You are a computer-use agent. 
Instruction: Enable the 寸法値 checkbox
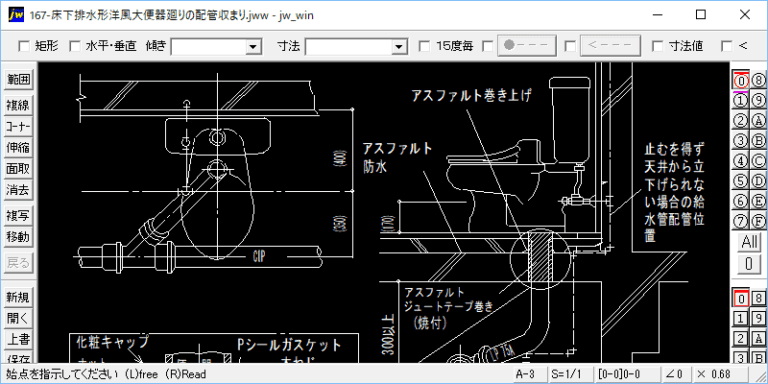click(658, 47)
